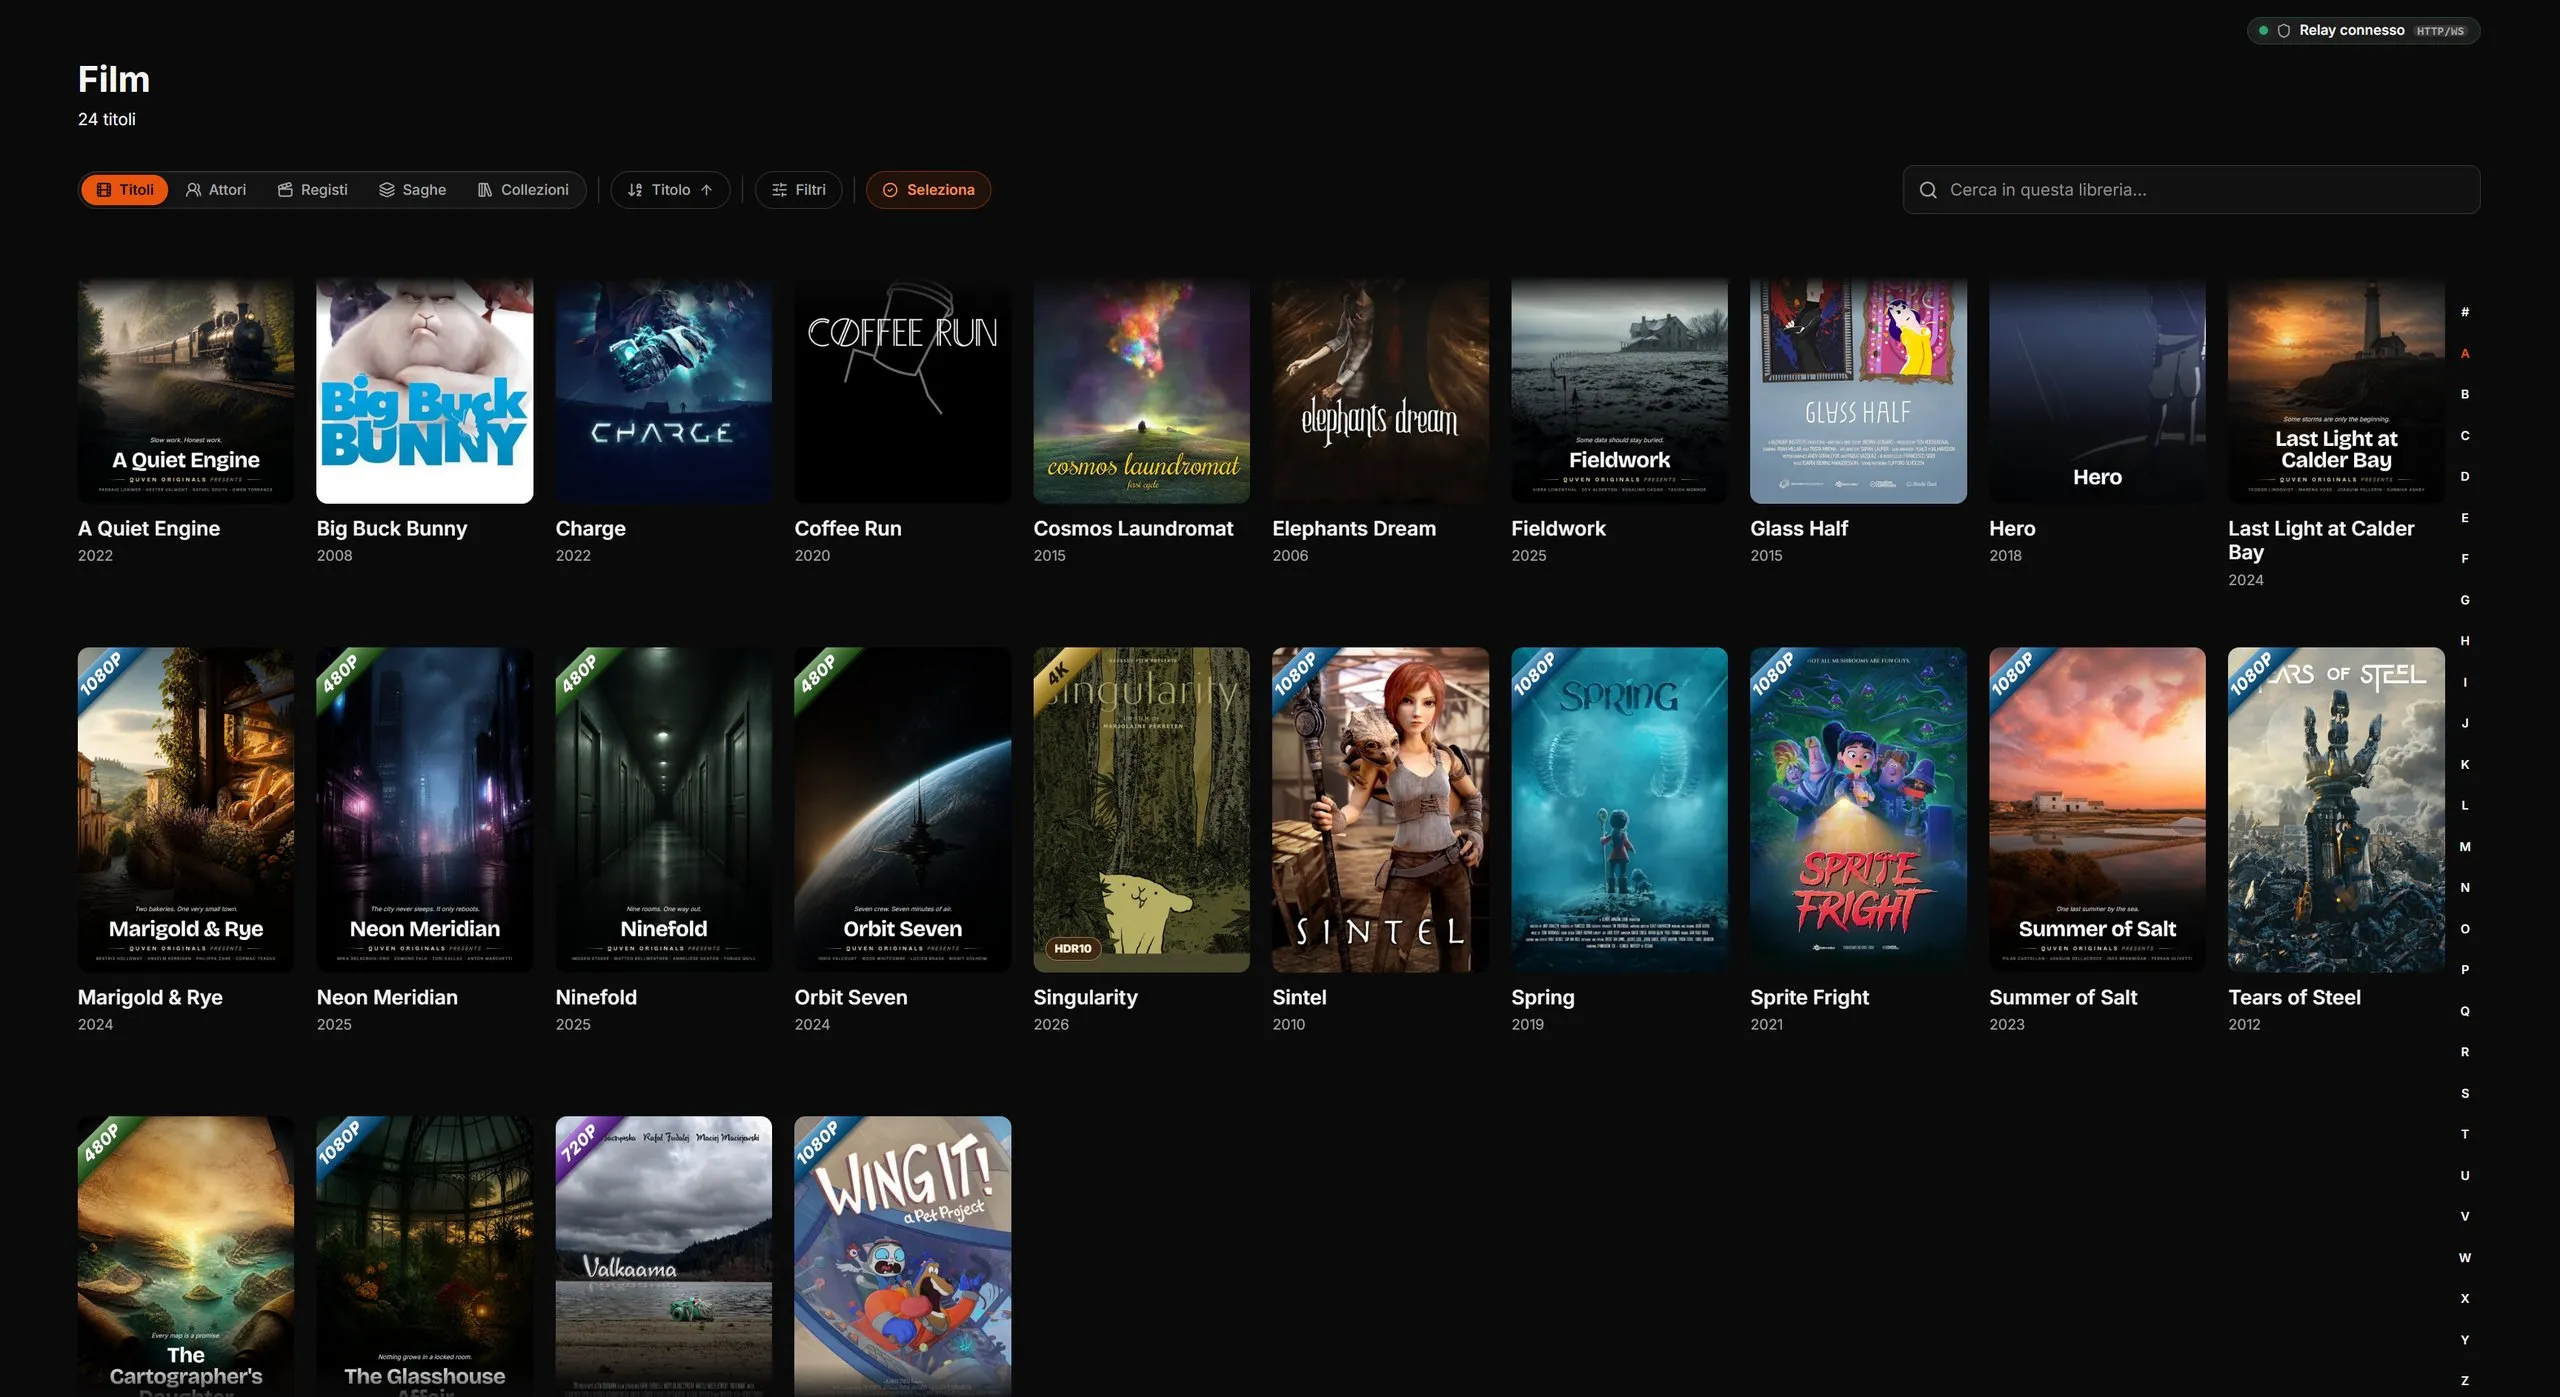
Task: Click the HDR10 badge on Singularity
Action: point(1072,949)
